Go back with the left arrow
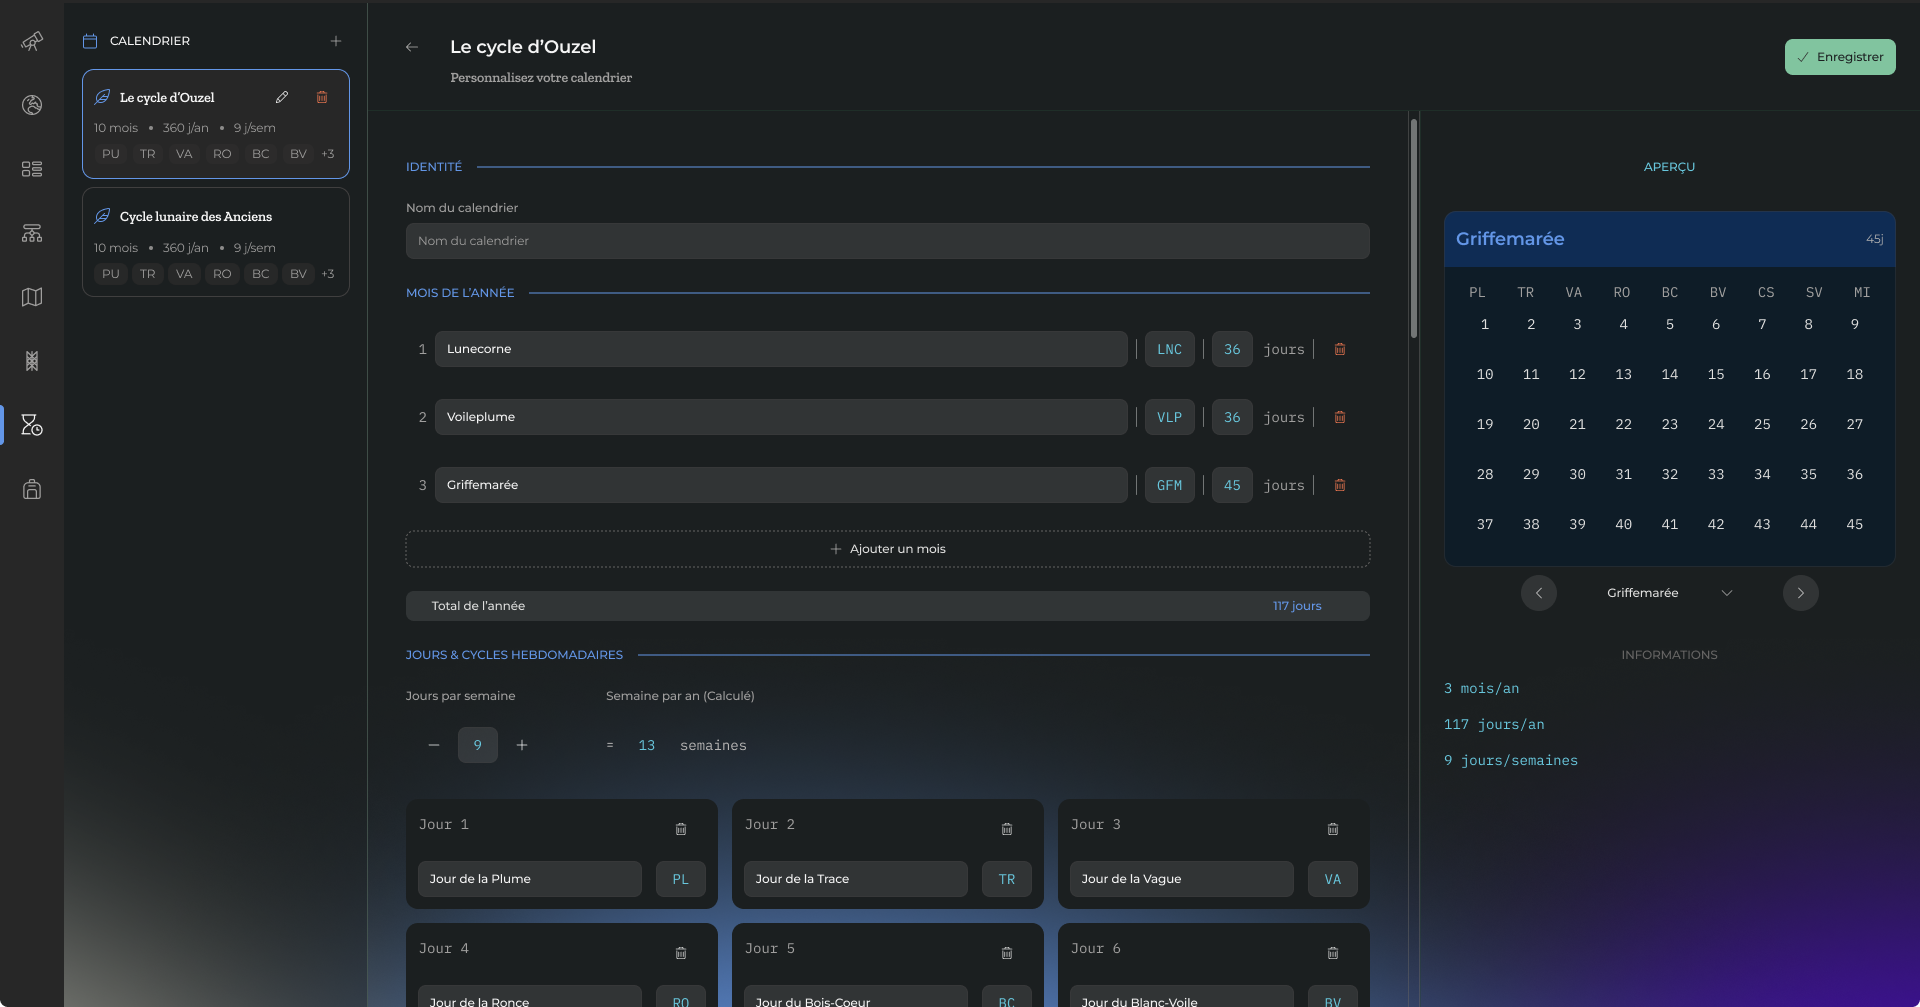Viewport: 1920px width, 1007px height. [x=412, y=47]
